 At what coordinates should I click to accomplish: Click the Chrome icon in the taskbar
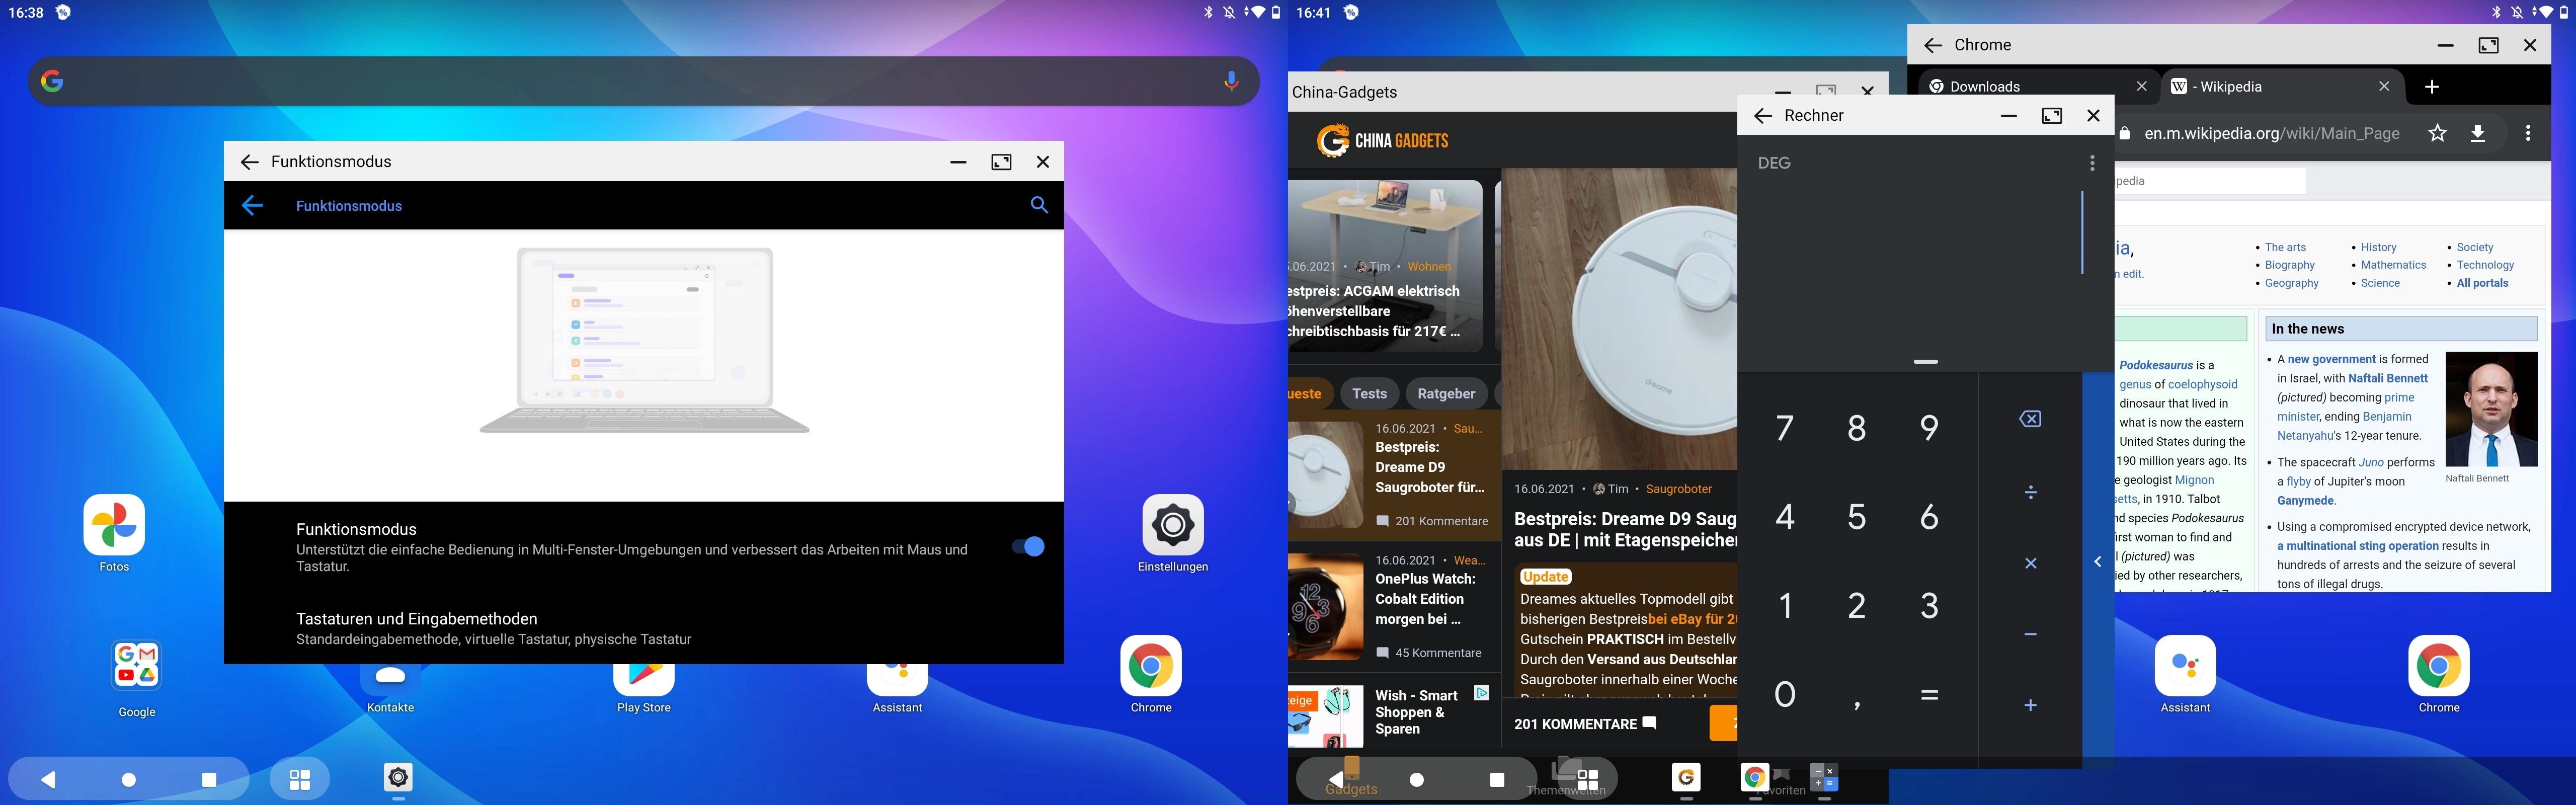[x=1755, y=777]
